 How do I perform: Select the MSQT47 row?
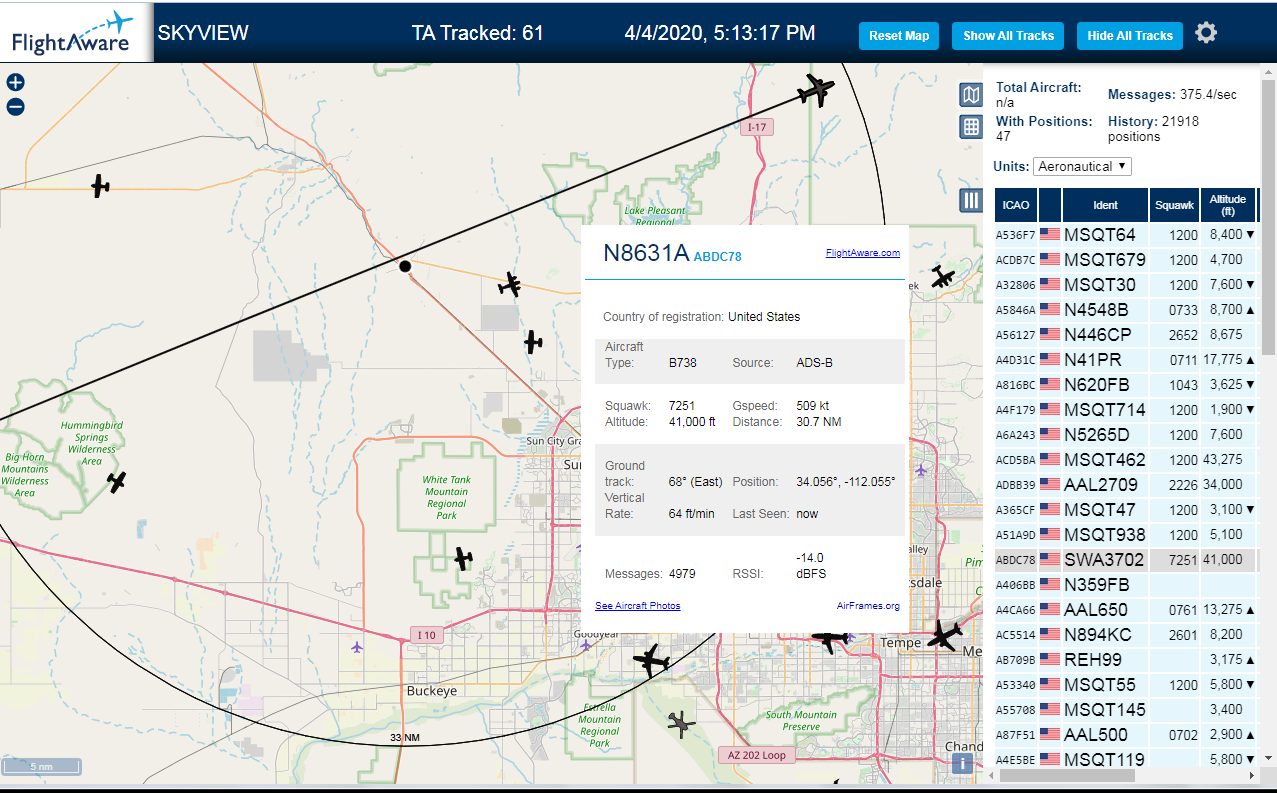pyautogui.click(x=1125, y=510)
